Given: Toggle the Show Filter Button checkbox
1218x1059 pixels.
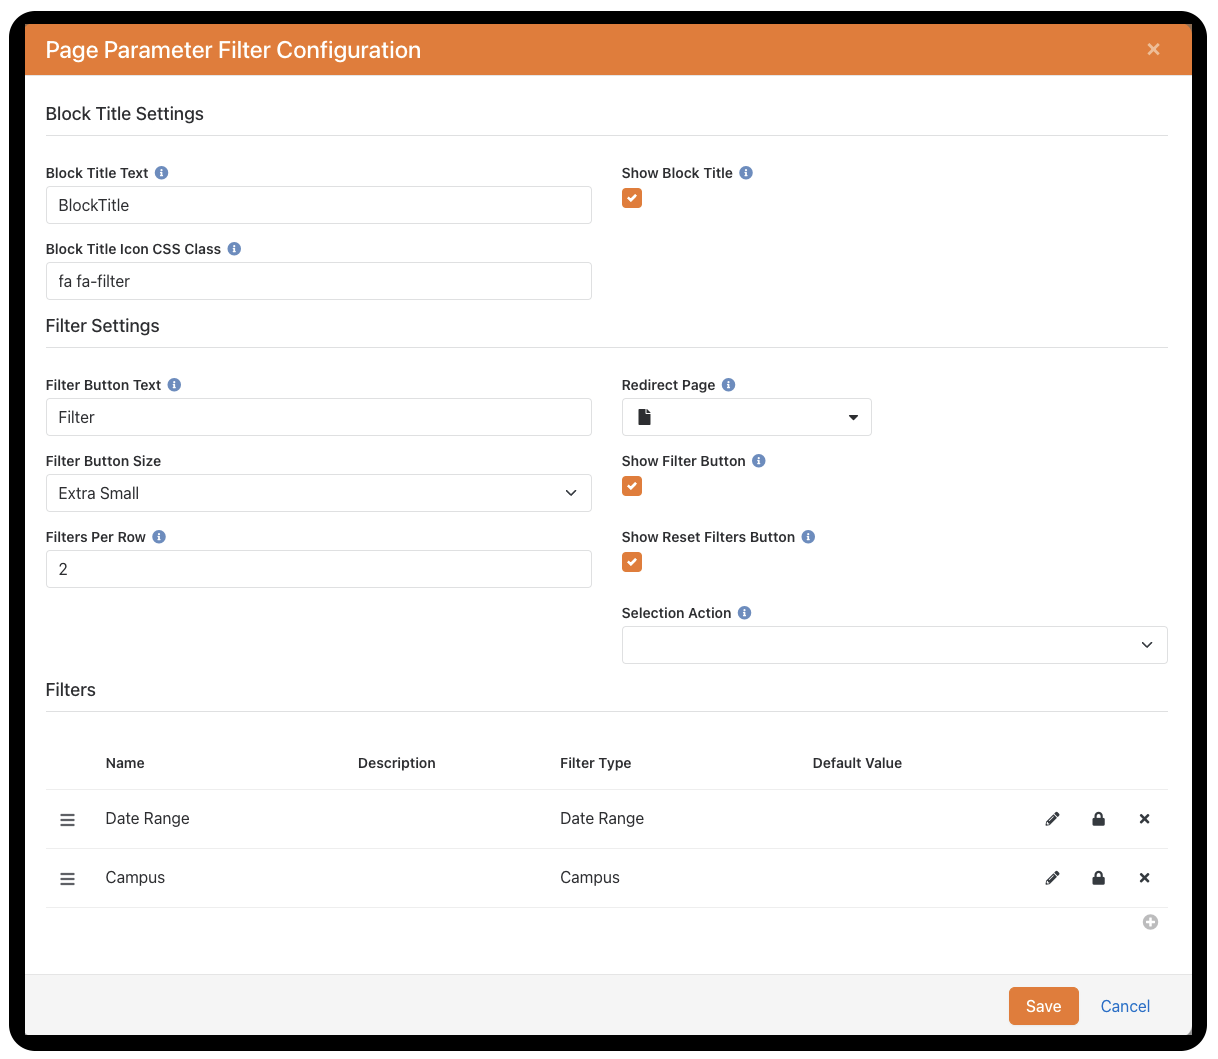Looking at the screenshot, I should [632, 486].
